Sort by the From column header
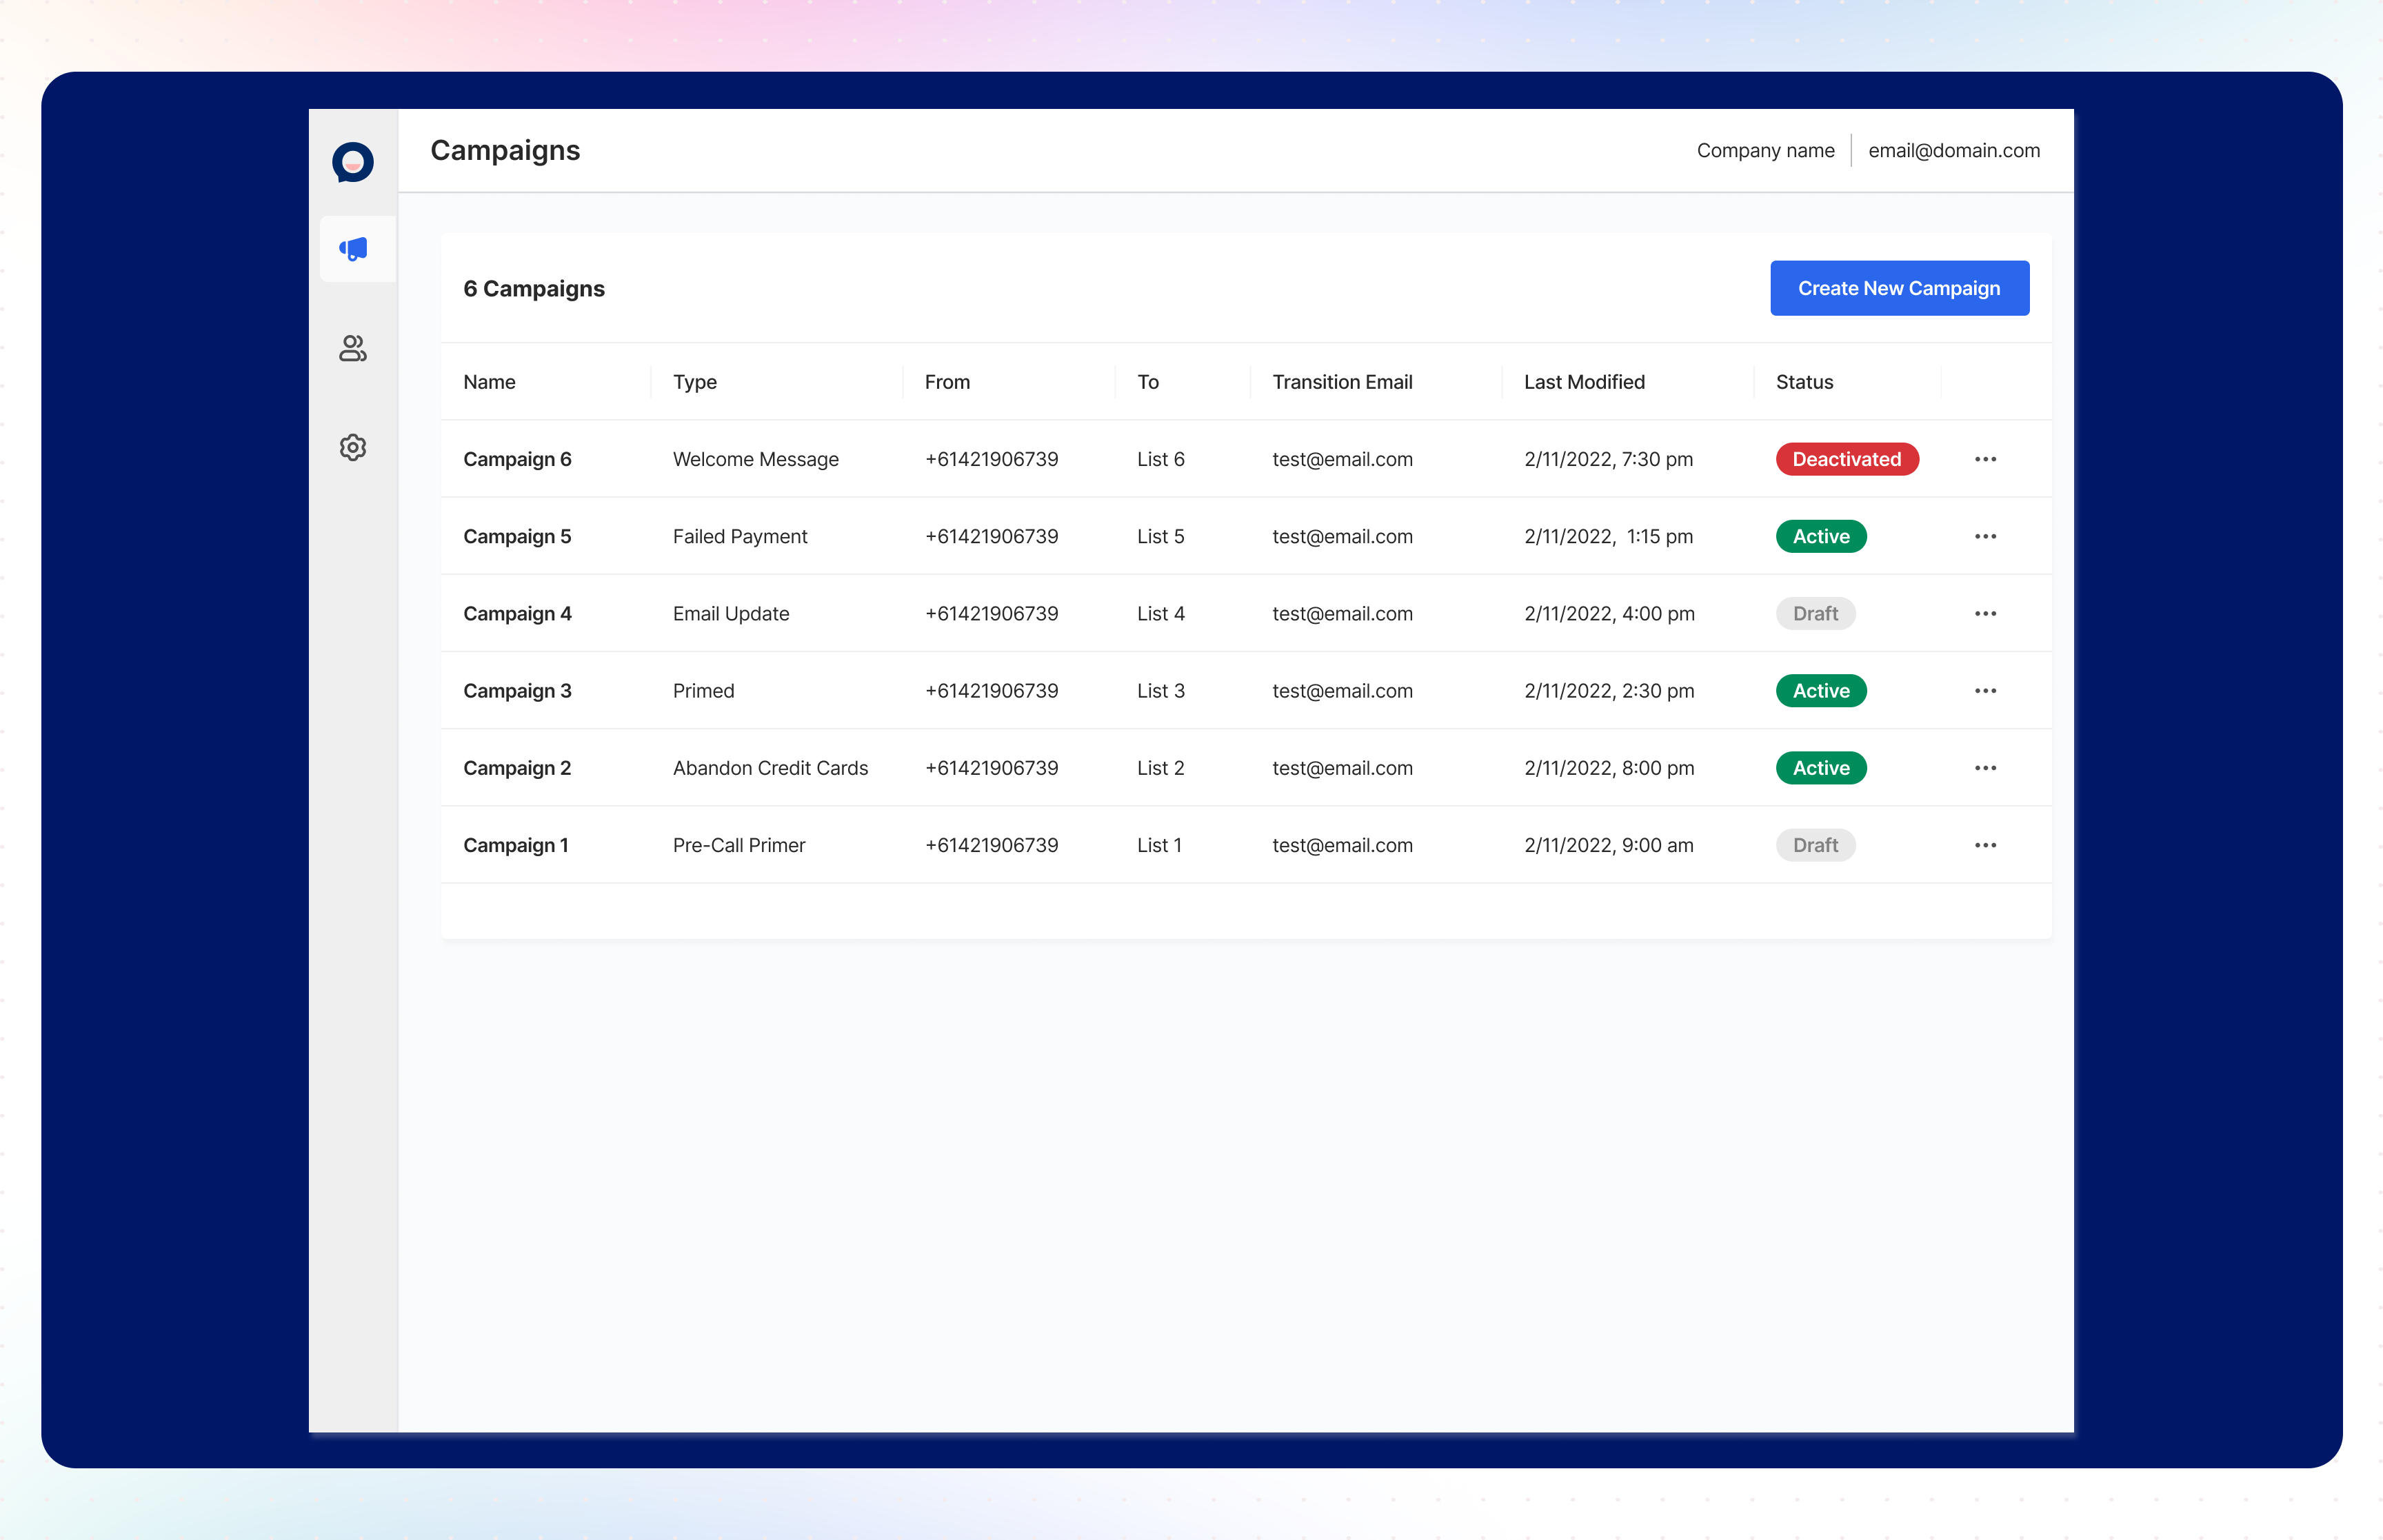This screenshot has height=1540, width=2383. pos(947,382)
